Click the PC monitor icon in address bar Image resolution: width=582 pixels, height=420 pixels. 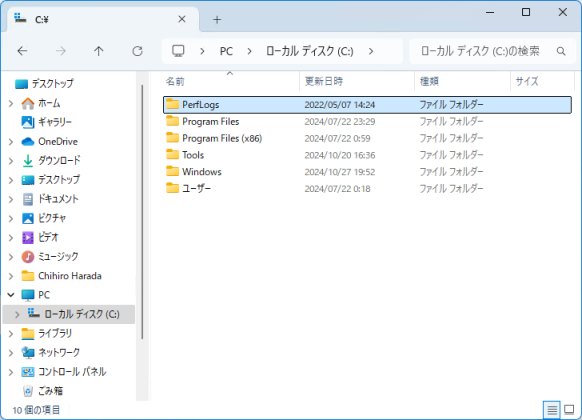click(178, 51)
